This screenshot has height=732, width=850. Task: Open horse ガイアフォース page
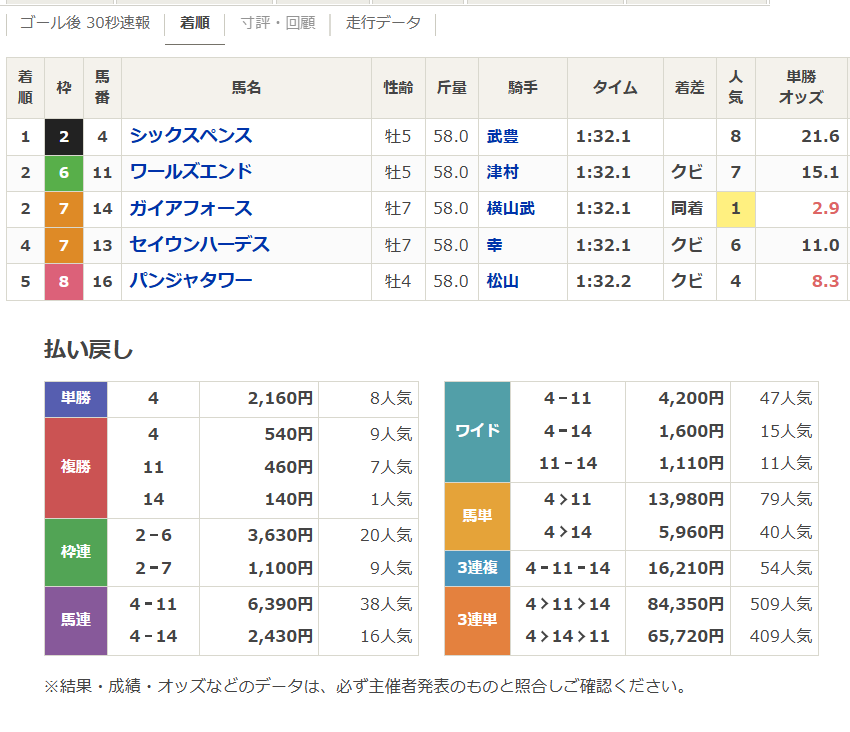tap(191, 208)
